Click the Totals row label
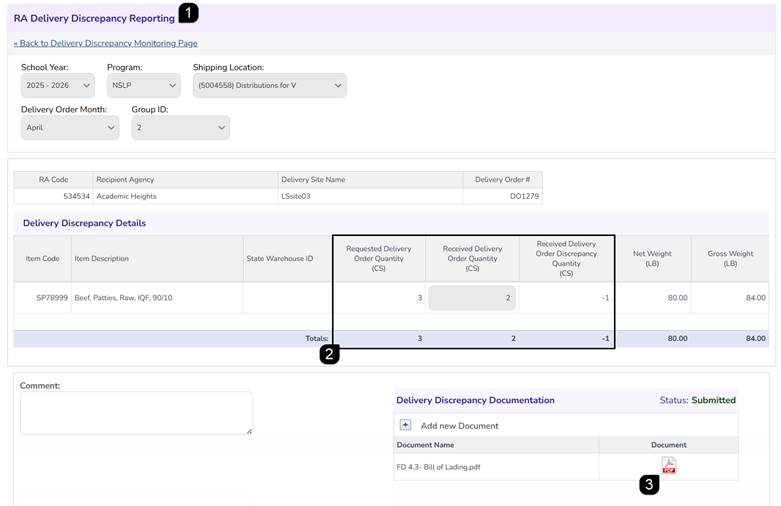The image size is (781, 506). tap(316, 338)
